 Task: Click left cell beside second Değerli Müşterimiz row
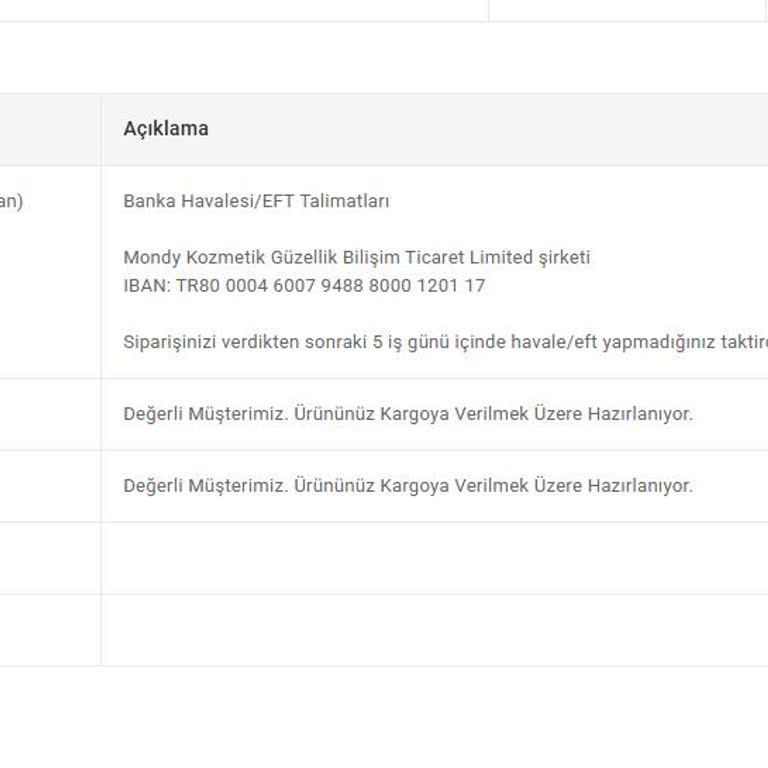(x=50, y=486)
